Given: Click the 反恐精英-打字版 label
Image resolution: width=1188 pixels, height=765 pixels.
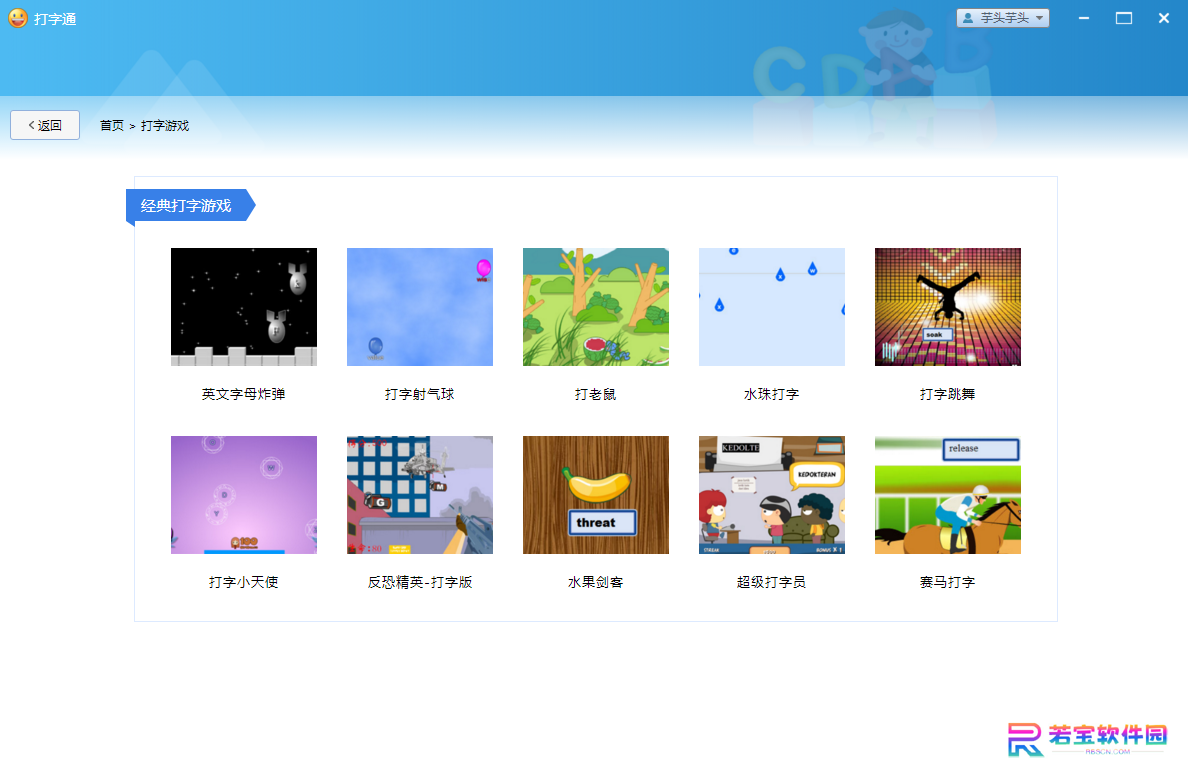Looking at the screenshot, I should [420, 582].
